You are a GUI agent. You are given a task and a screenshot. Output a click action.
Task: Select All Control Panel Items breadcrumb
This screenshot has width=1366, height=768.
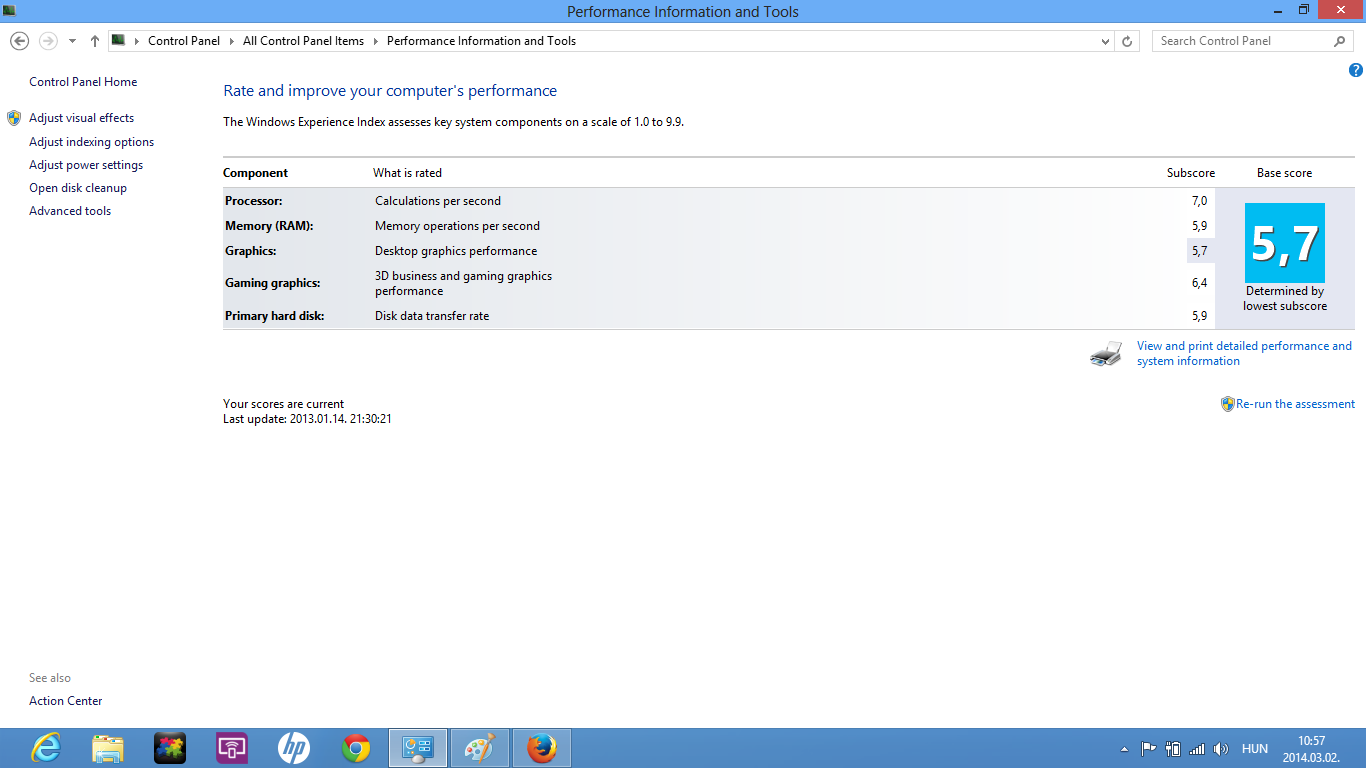pos(303,41)
